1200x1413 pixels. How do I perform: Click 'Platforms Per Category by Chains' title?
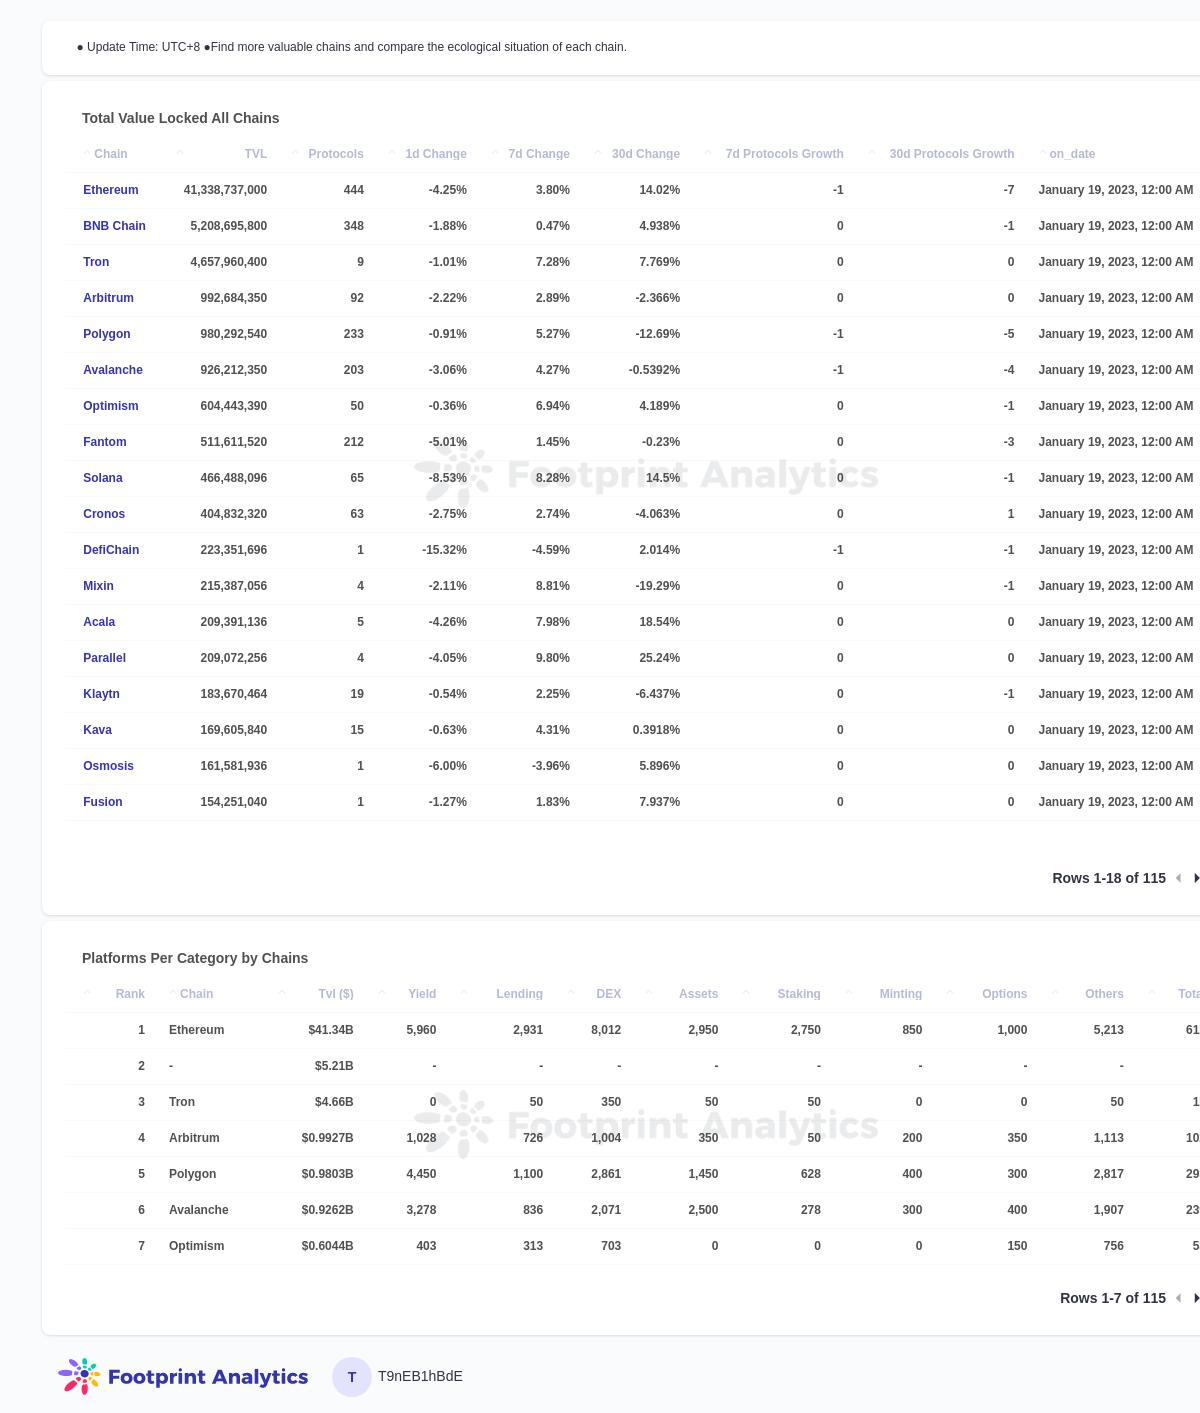tap(195, 958)
